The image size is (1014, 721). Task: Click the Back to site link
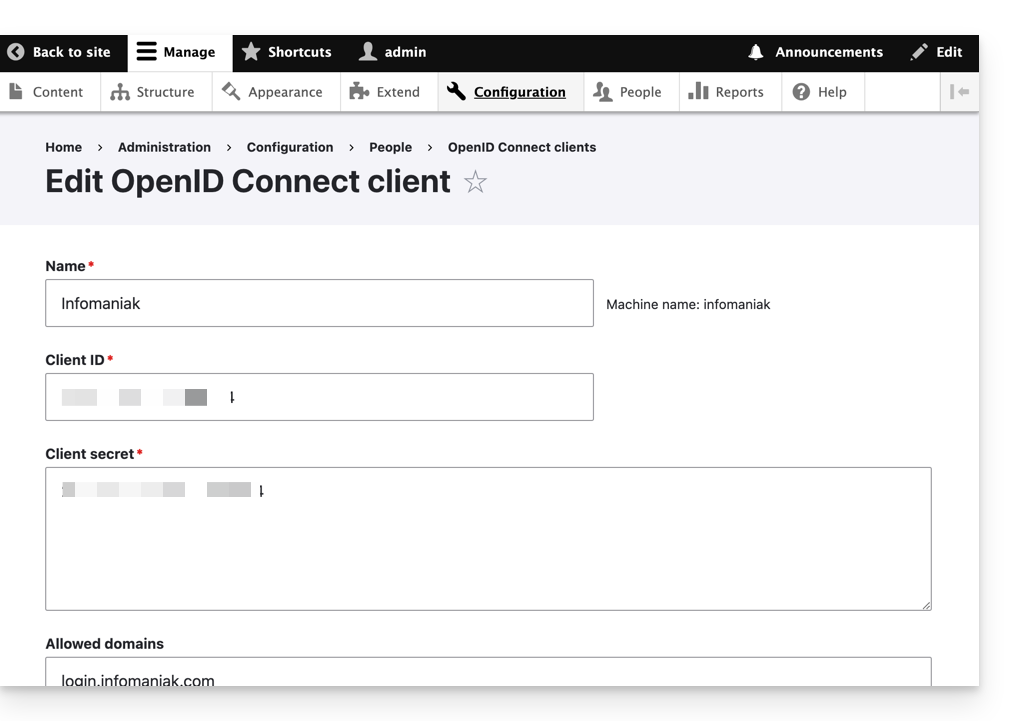tap(63, 52)
